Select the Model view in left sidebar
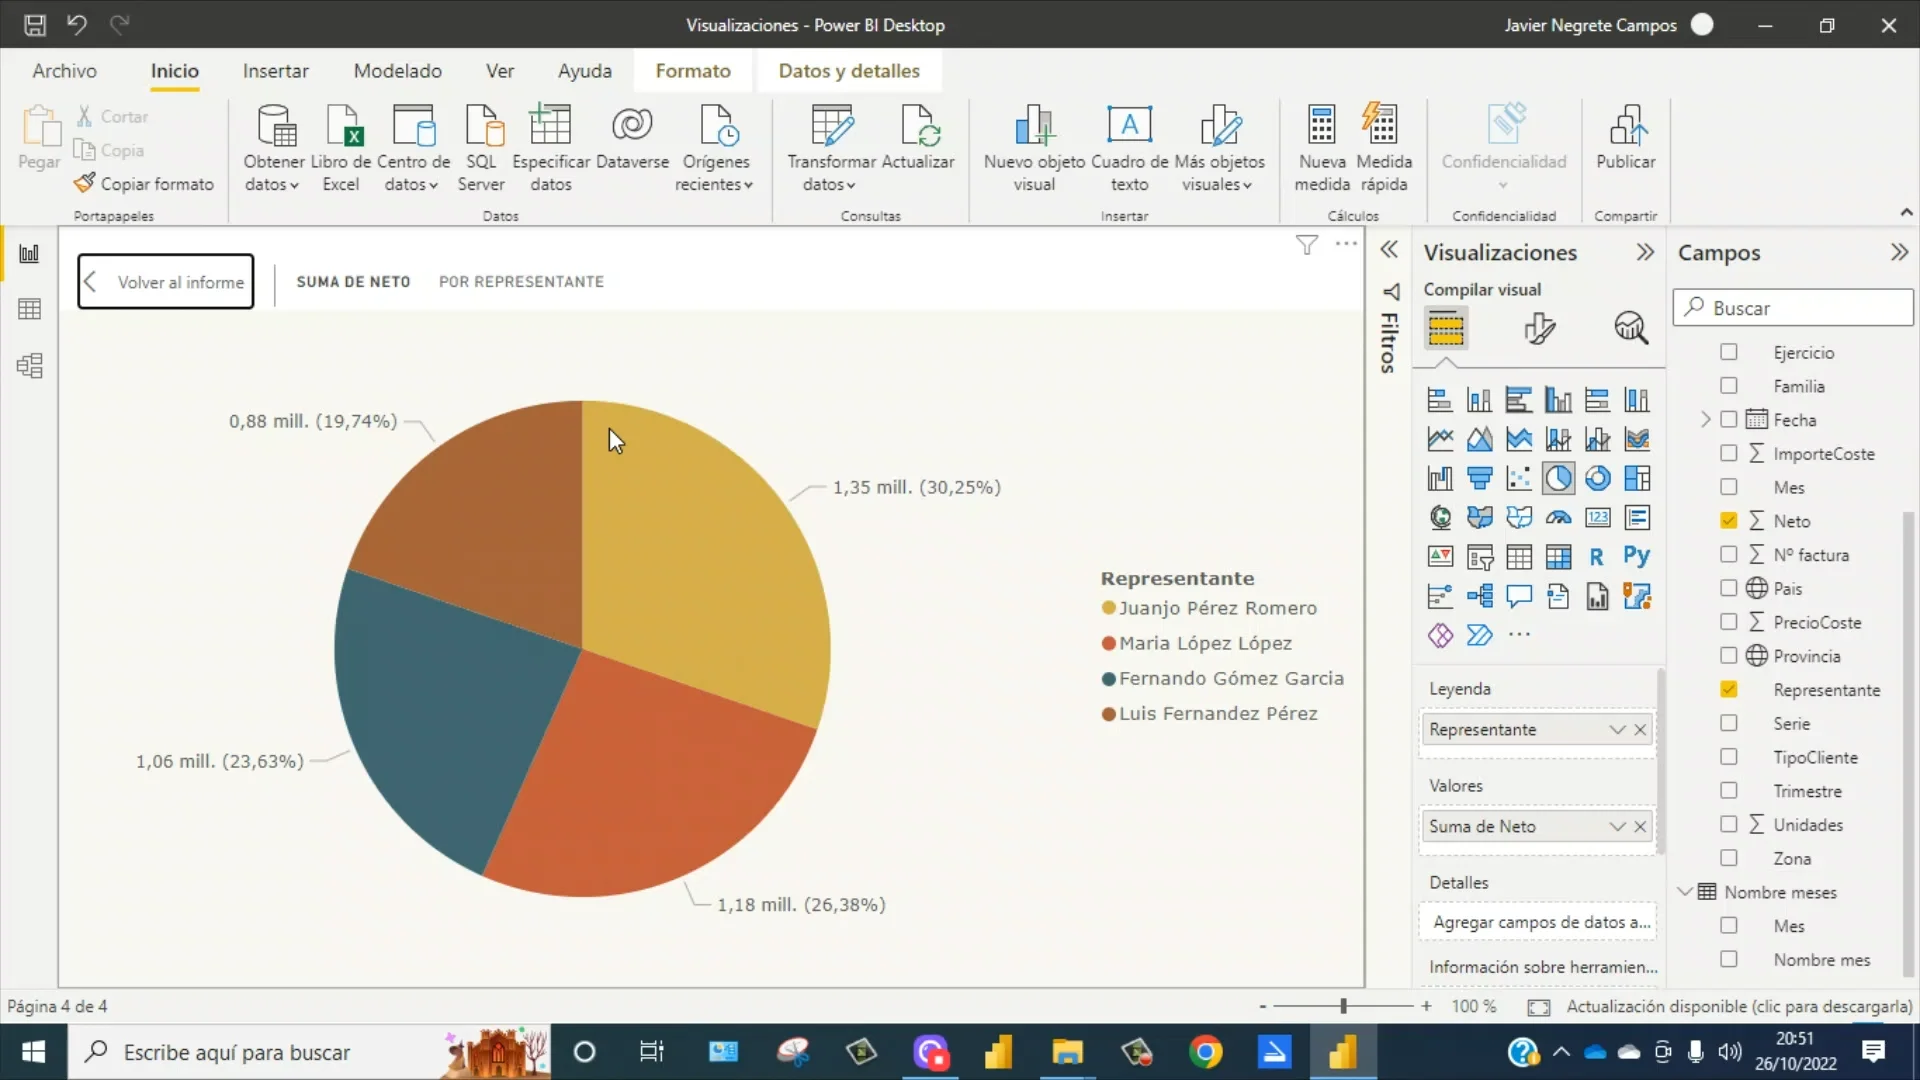 tap(29, 366)
